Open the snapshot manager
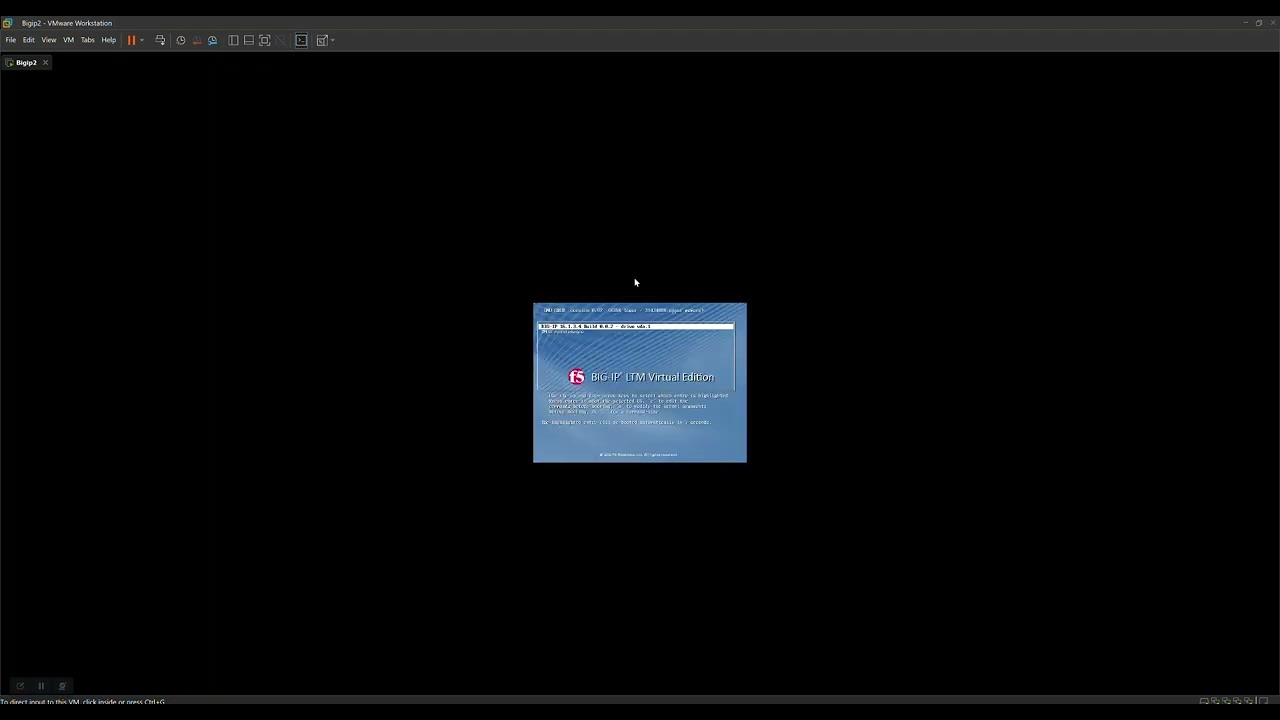 tap(213, 40)
